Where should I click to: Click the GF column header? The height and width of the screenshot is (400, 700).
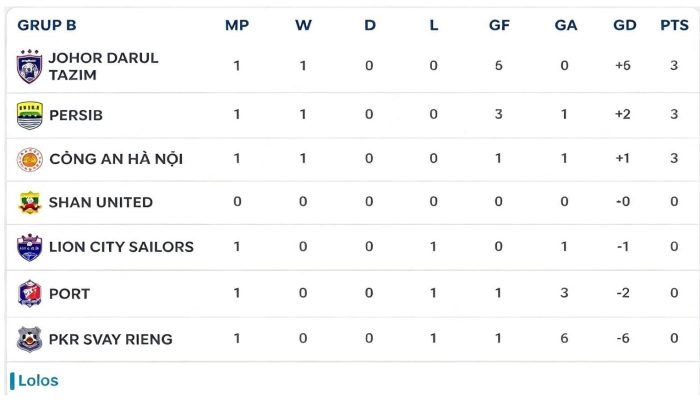[x=499, y=25]
